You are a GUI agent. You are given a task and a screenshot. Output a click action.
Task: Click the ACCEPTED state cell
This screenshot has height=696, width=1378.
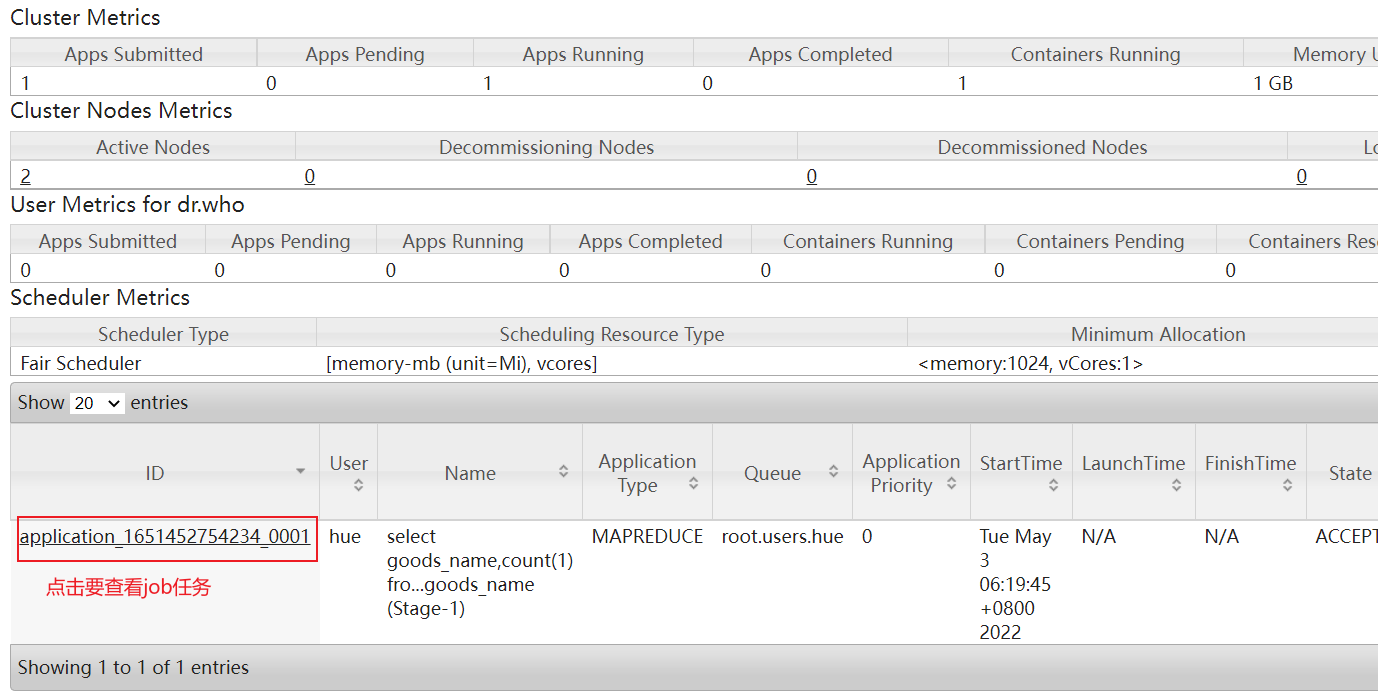point(1346,537)
